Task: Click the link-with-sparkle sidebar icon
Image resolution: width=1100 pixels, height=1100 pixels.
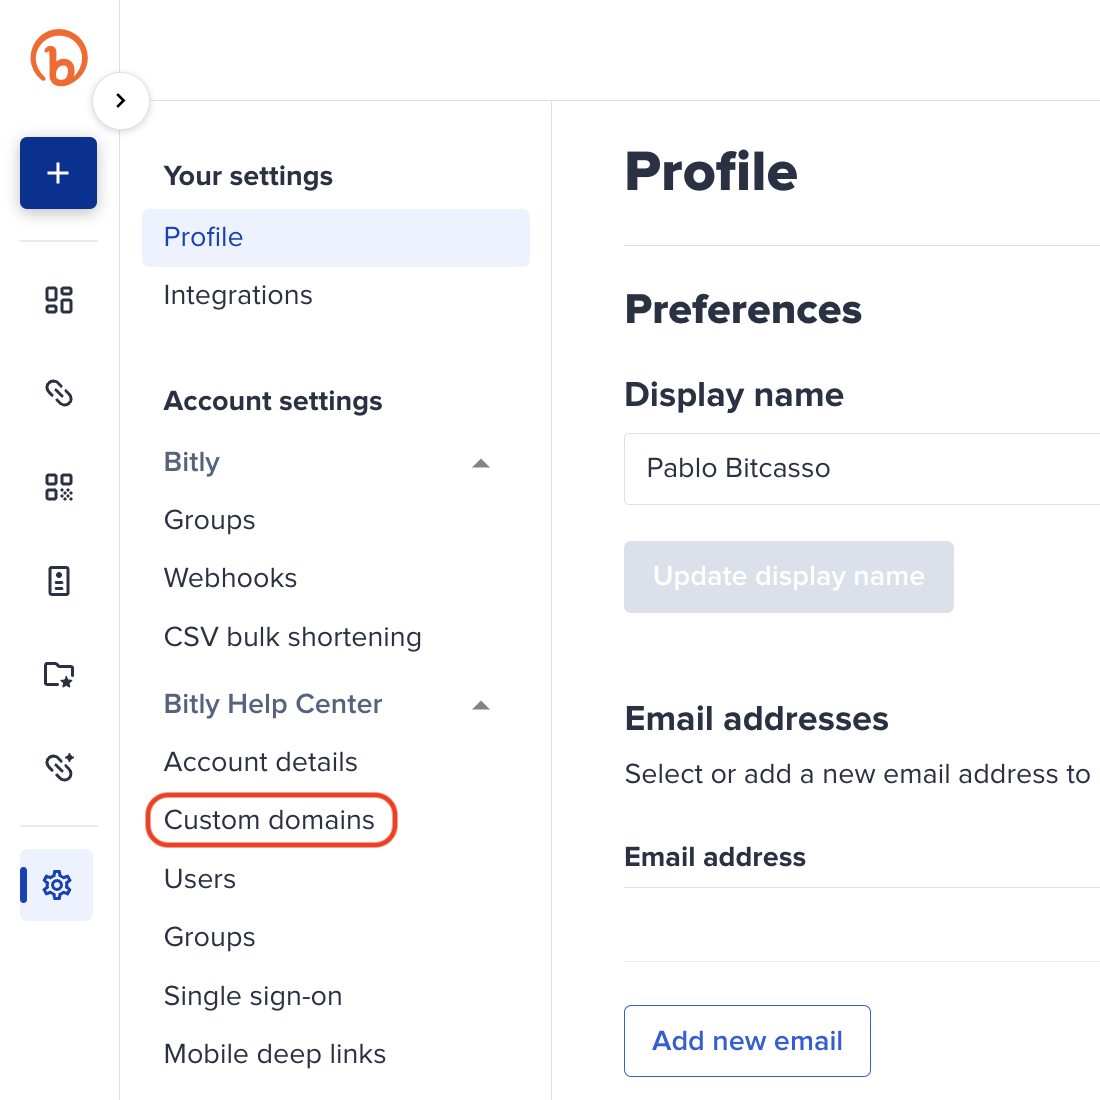Action: pos(58,767)
